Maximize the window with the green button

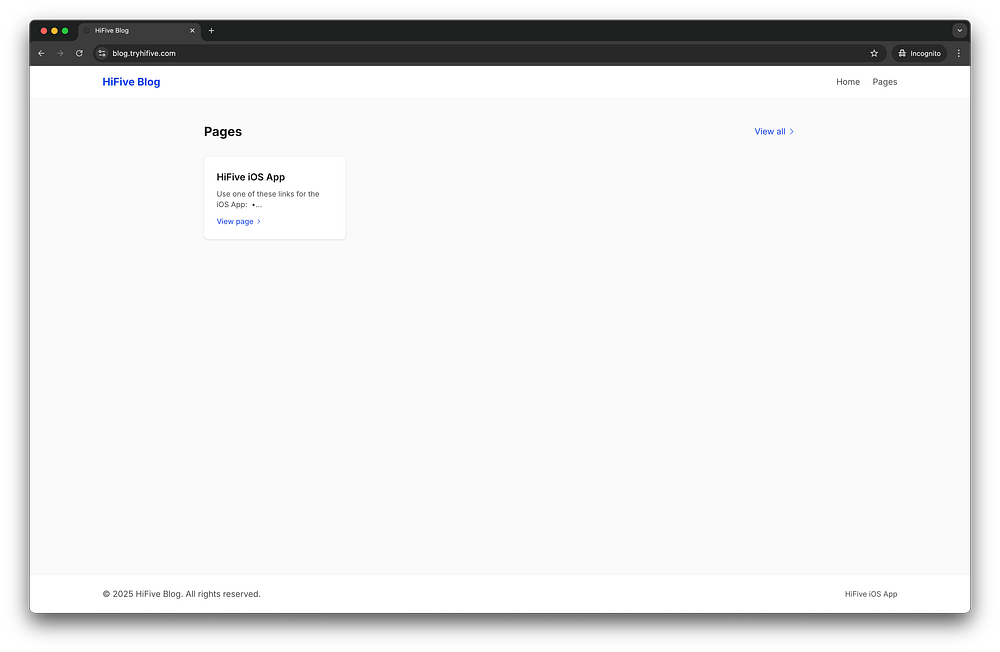coord(65,31)
